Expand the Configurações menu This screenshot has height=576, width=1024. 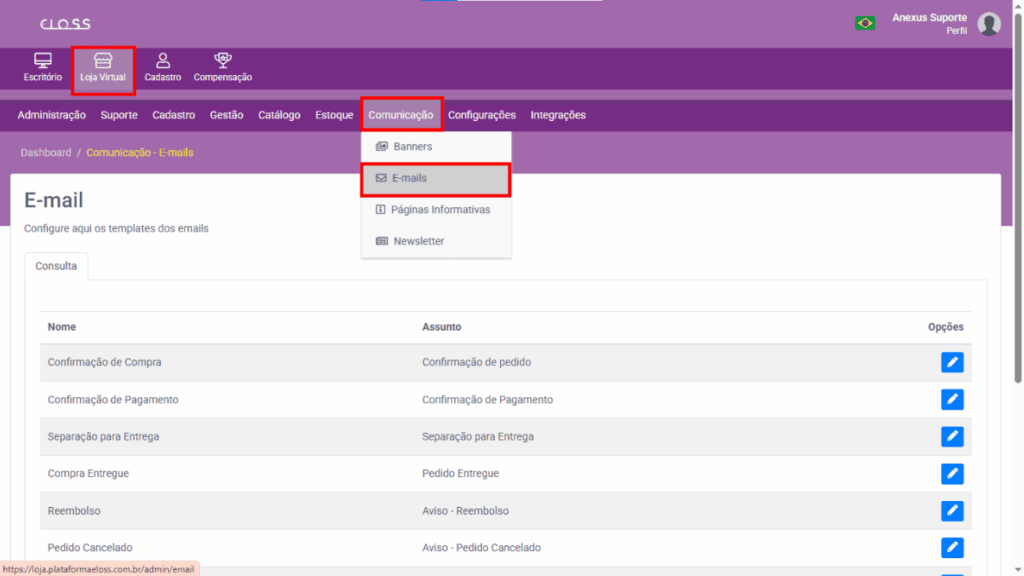481,115
